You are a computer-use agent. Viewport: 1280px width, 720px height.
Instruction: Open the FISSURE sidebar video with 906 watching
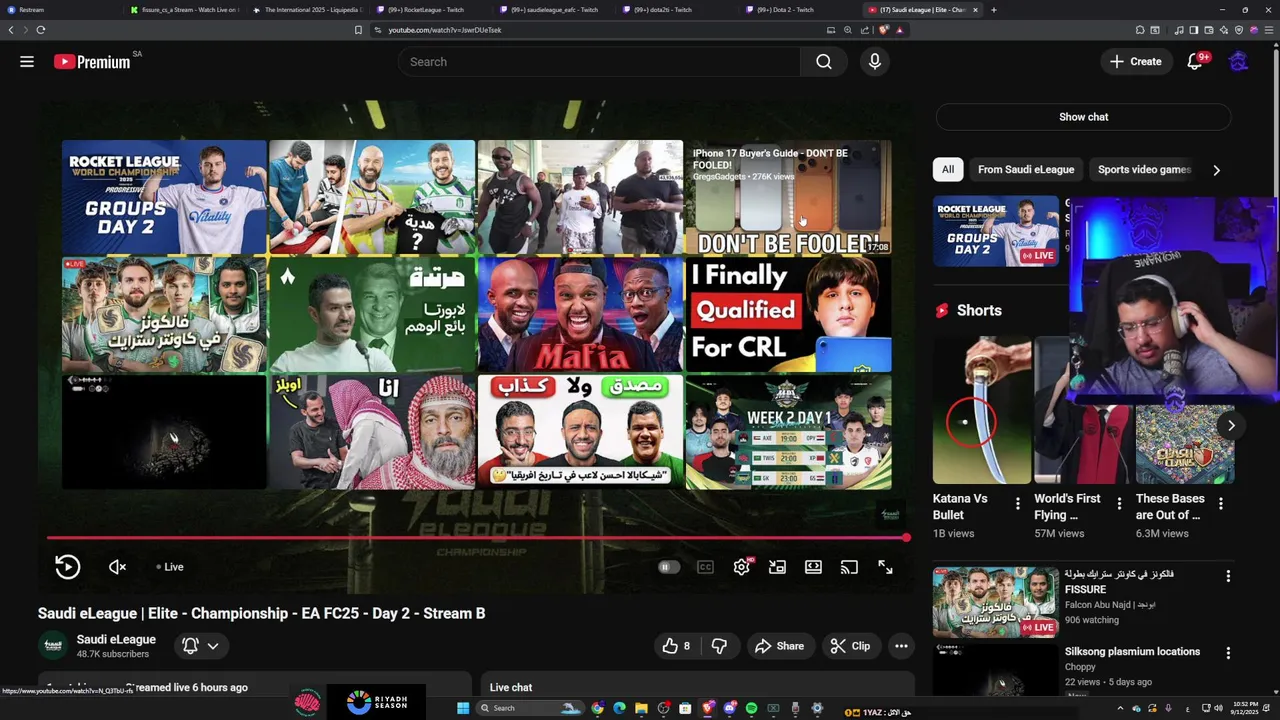pyautogui.click(x=995, y=603)
